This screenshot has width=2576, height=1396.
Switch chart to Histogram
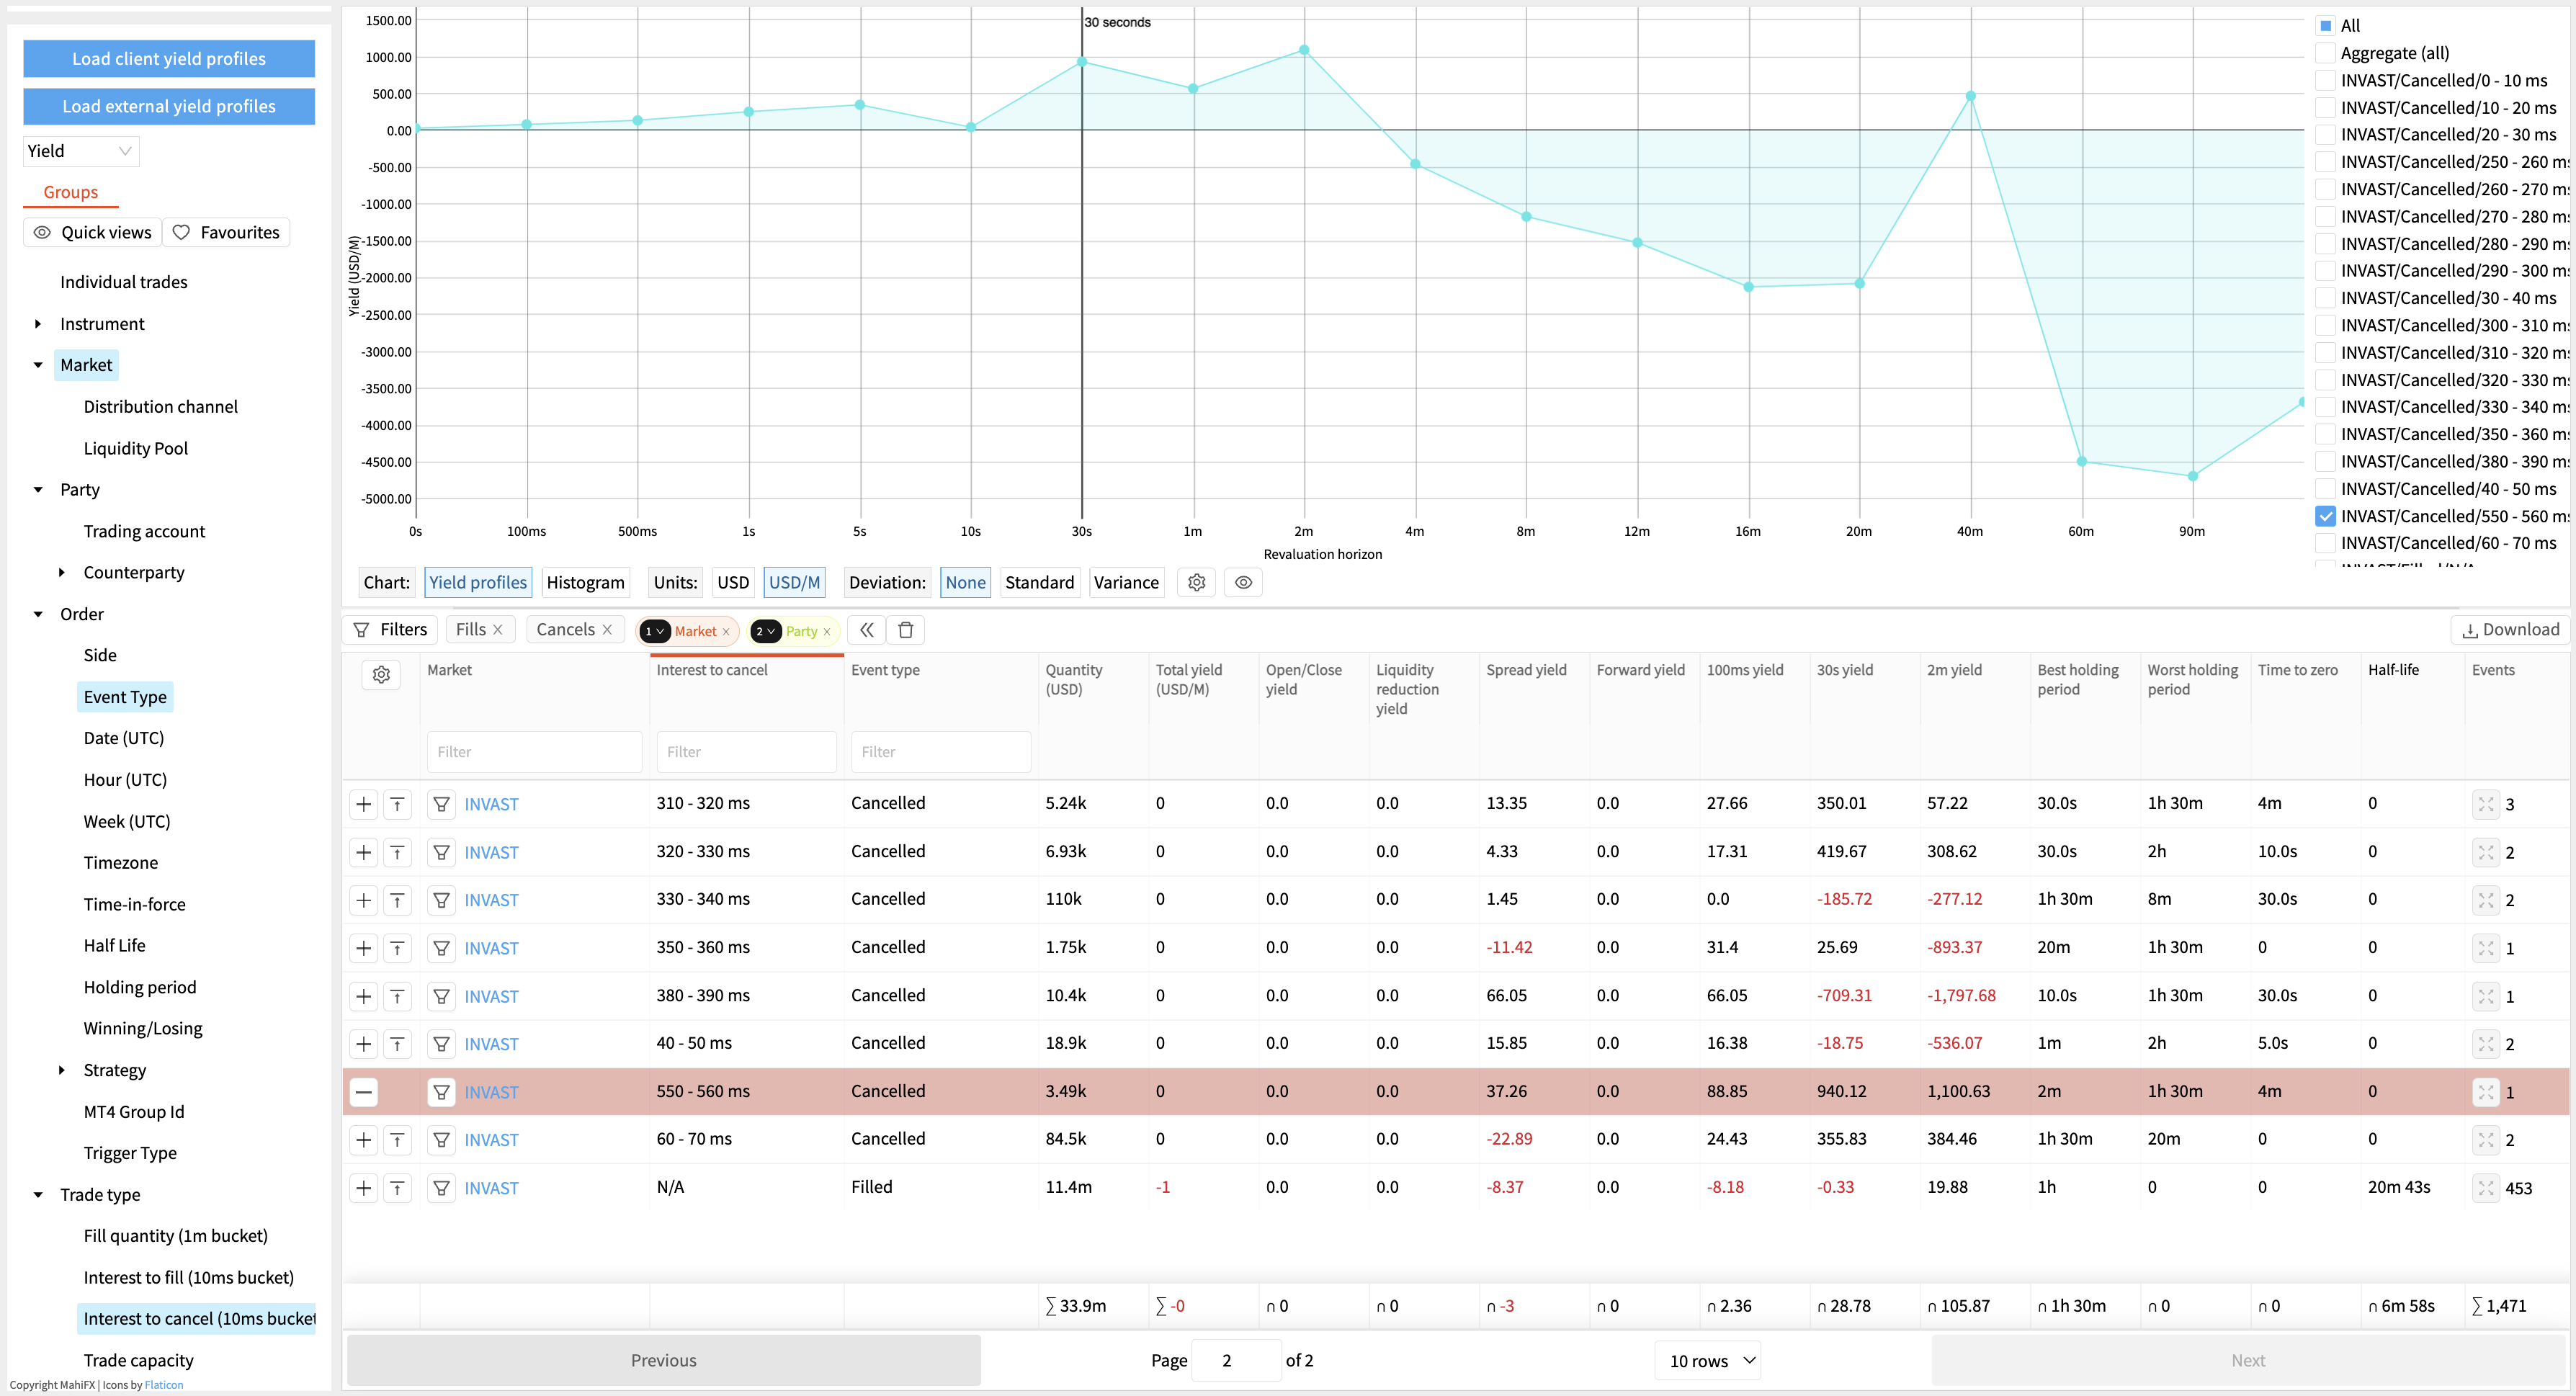point(585,582)
